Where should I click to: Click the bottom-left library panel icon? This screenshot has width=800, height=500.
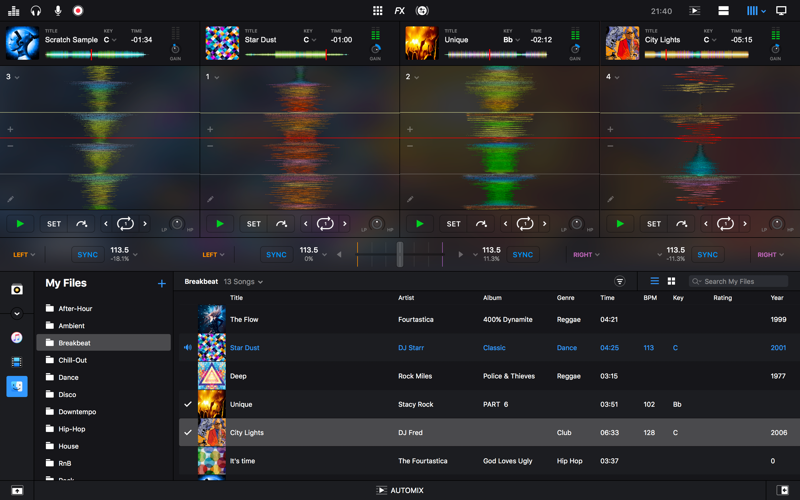(x=17, y=490)
